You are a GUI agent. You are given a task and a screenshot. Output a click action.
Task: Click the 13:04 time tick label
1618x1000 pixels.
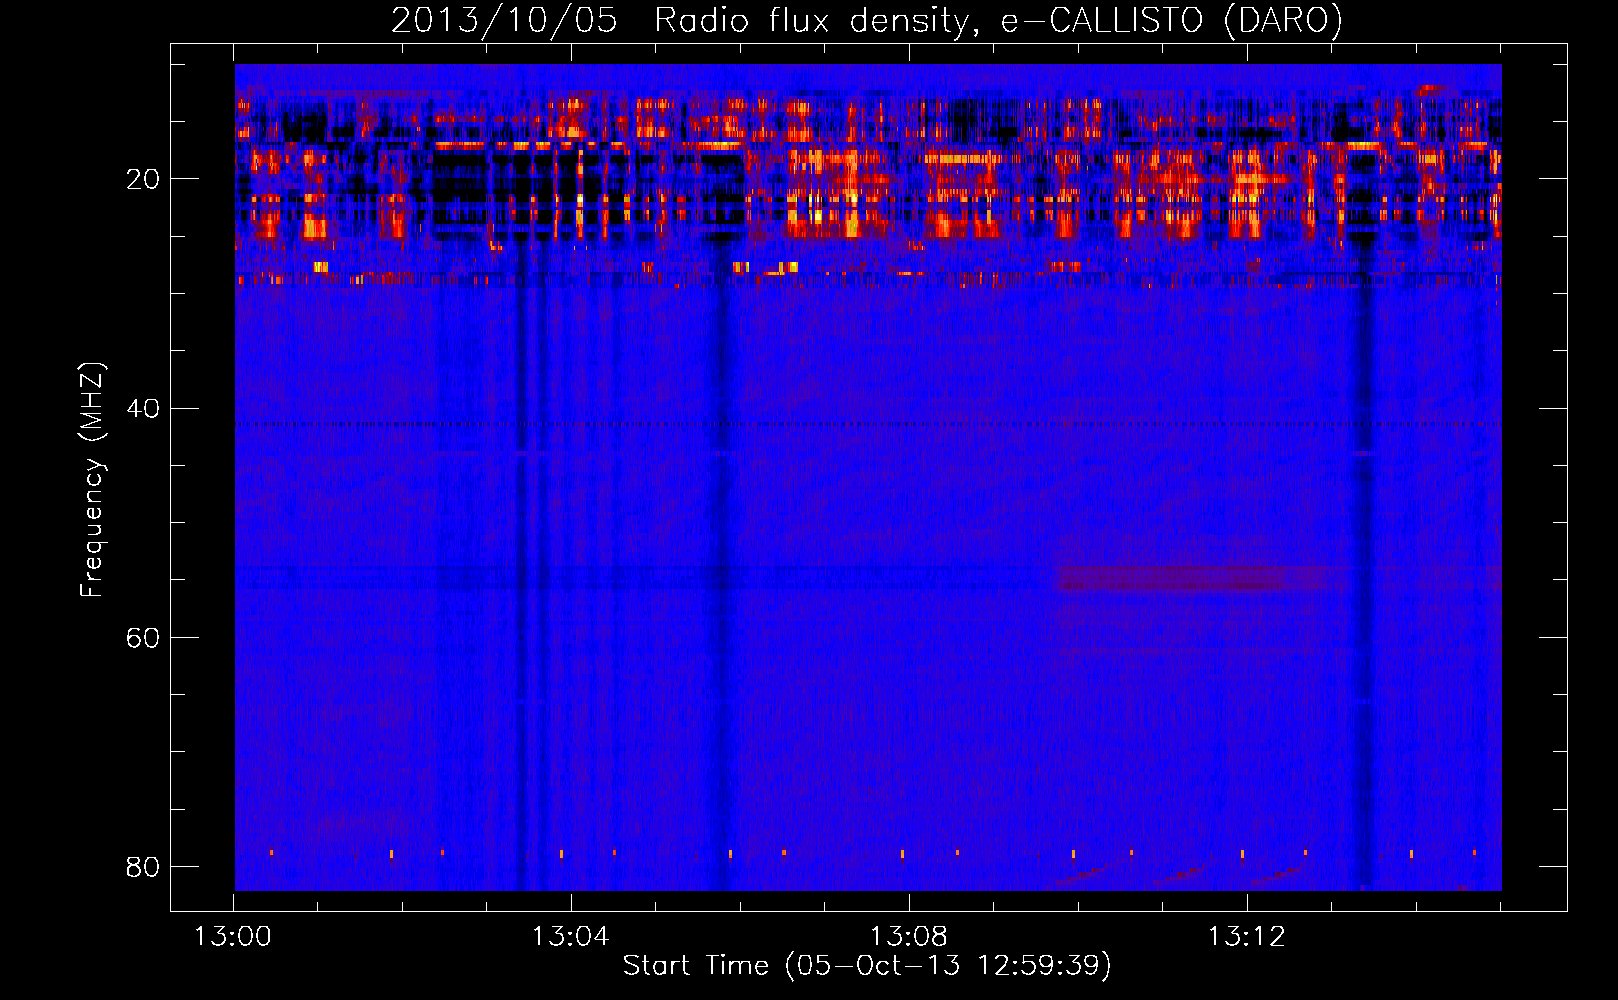(570, 937)
